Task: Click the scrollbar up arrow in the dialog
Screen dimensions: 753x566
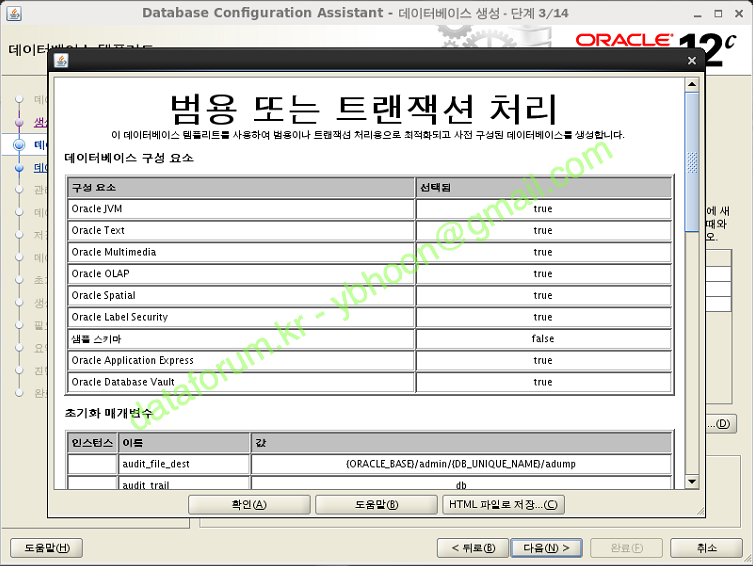Action: 692,86
